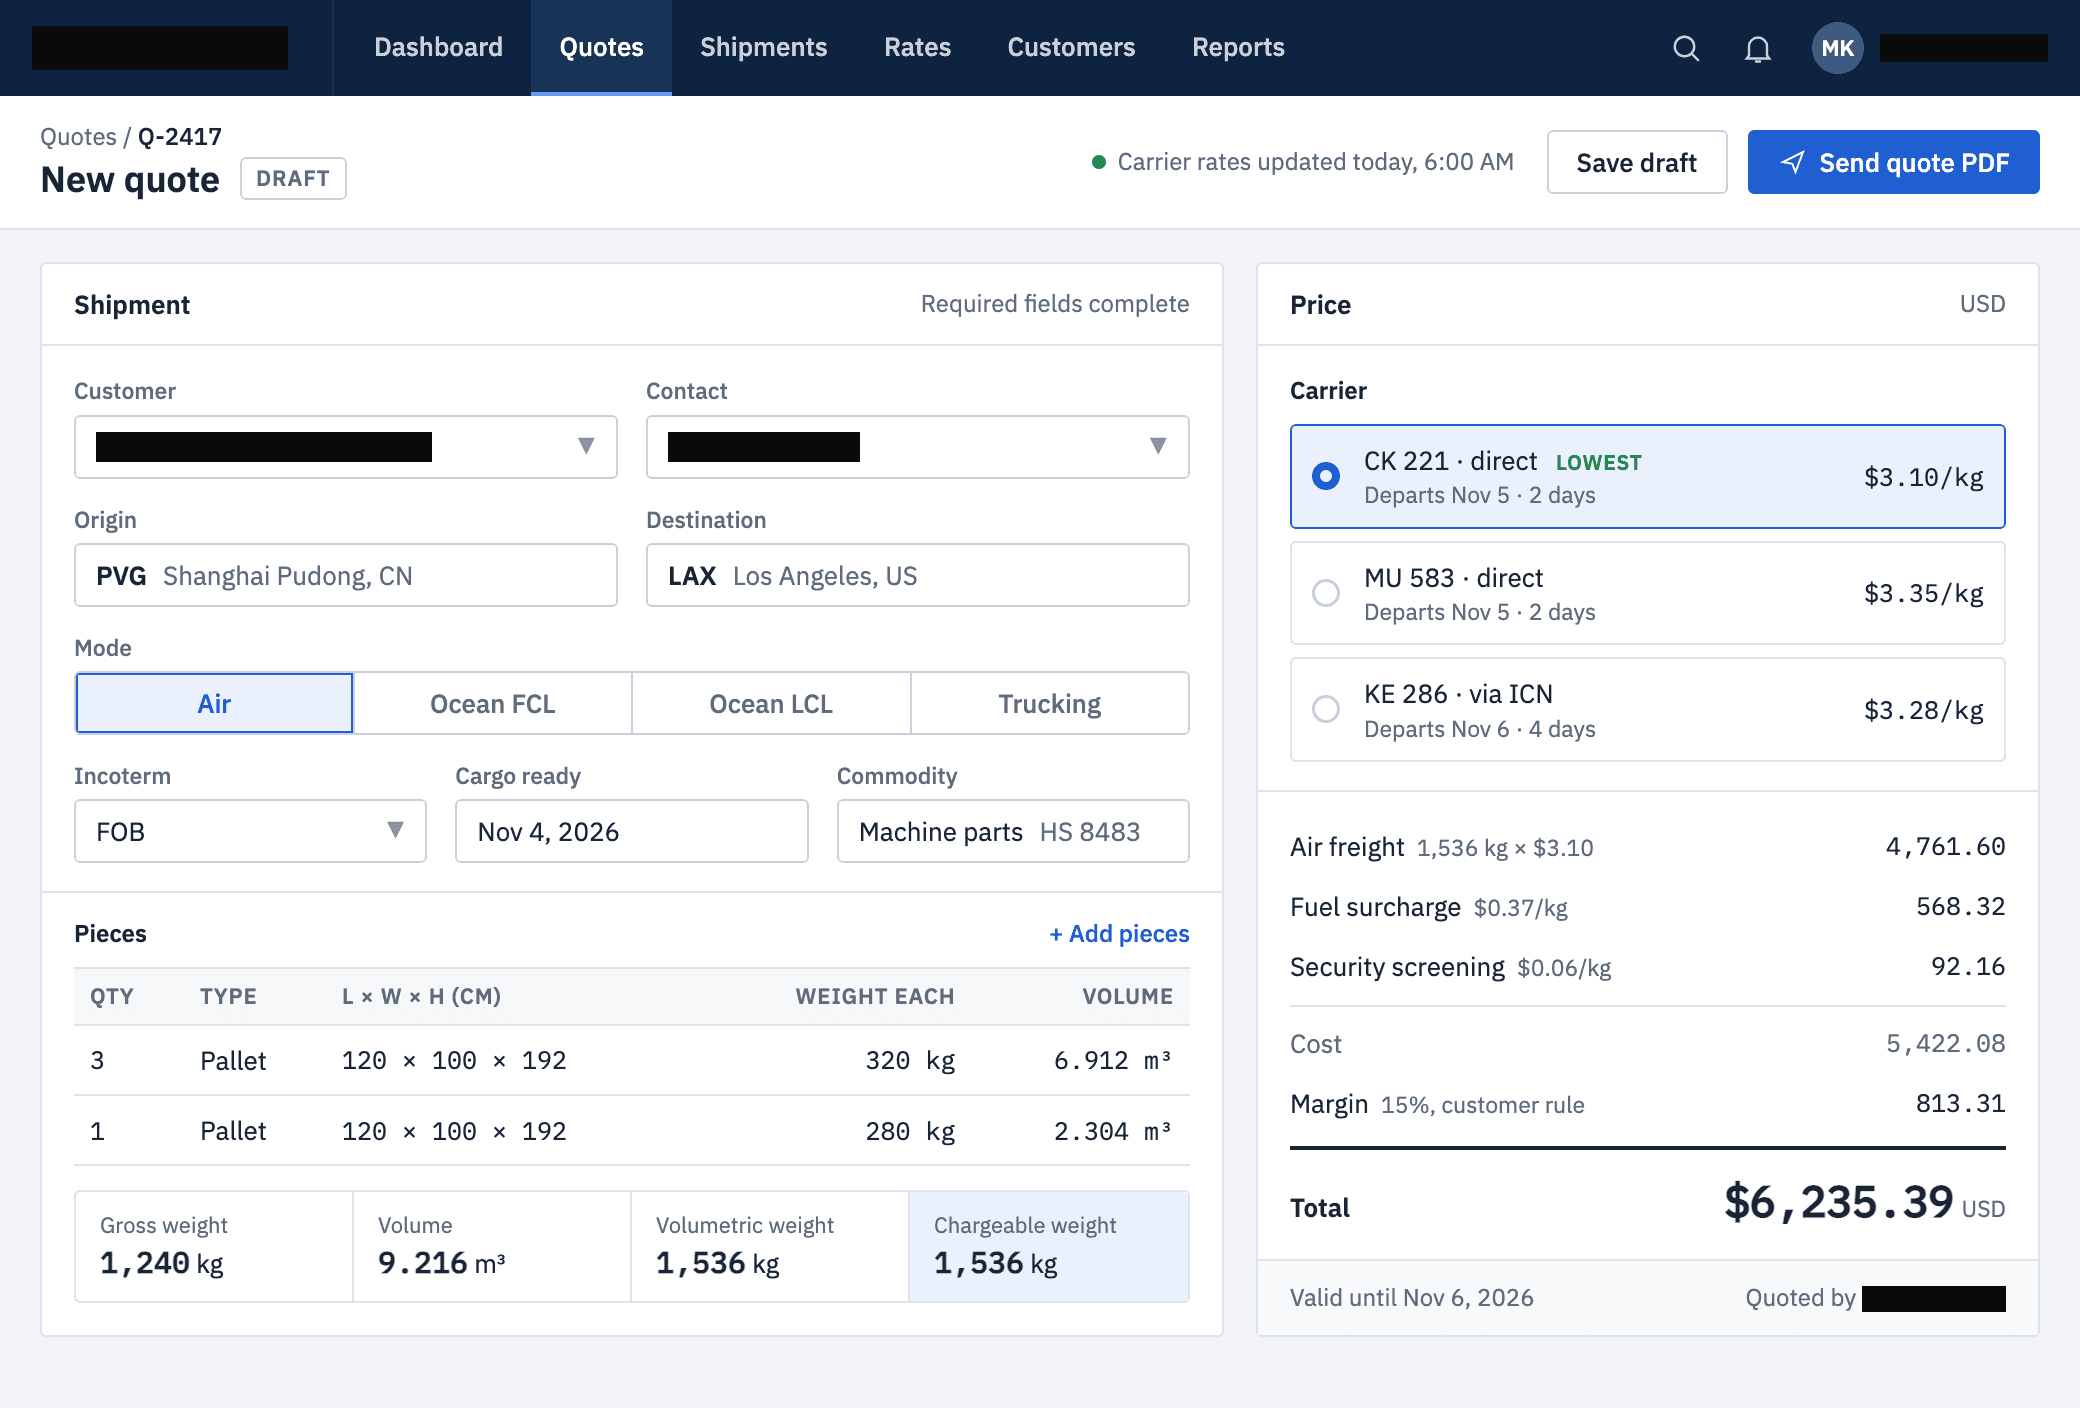The width and height of the screenshot is (2080, 1408).
Task: Click the Fuel surcharge 568.32 value
Action: point(1960,906)
